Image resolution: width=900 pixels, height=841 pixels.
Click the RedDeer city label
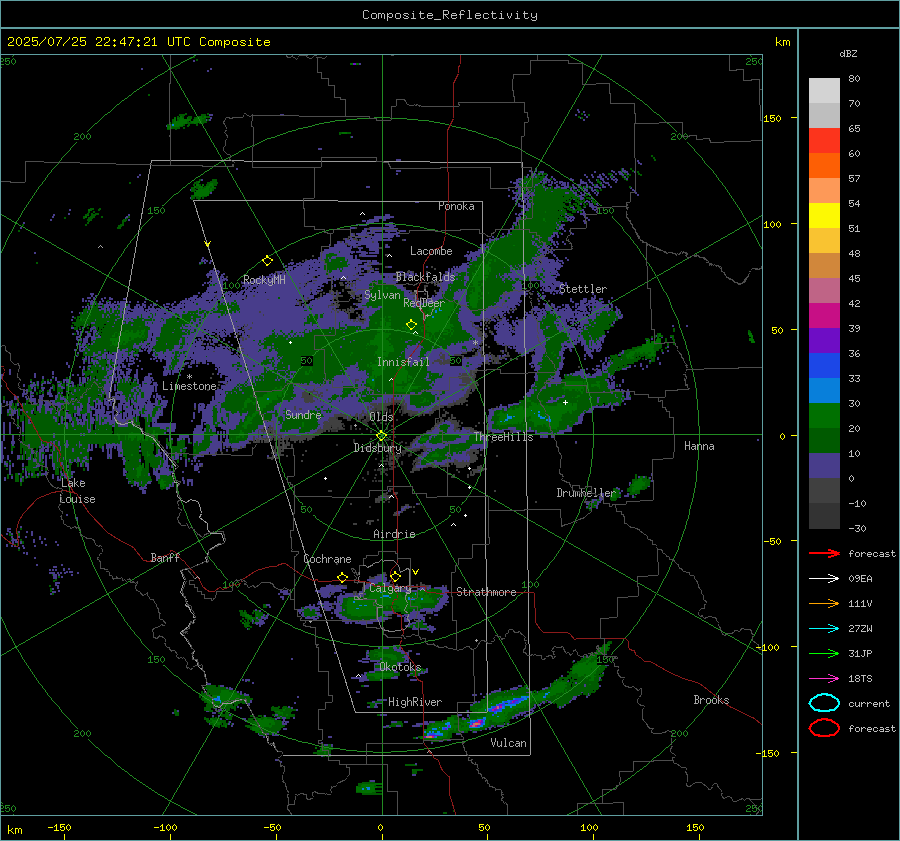tap(424, 303)
